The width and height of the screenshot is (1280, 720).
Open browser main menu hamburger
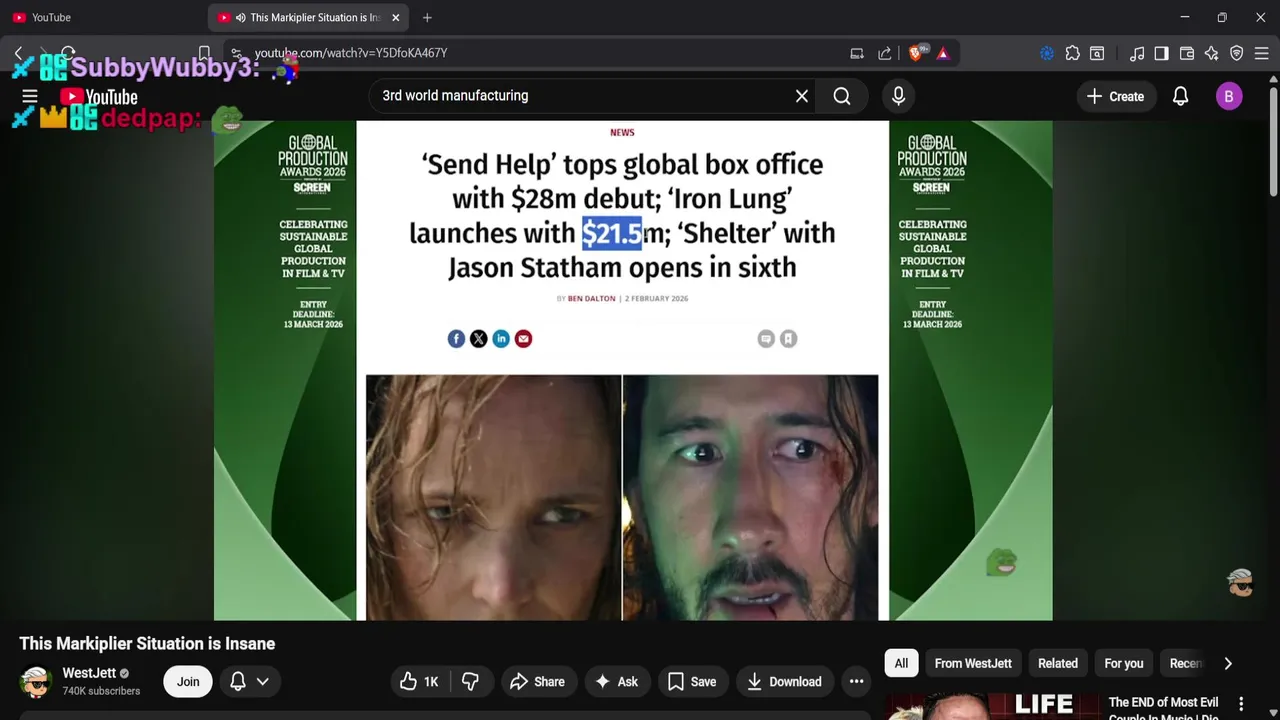tap(1262, 53)
